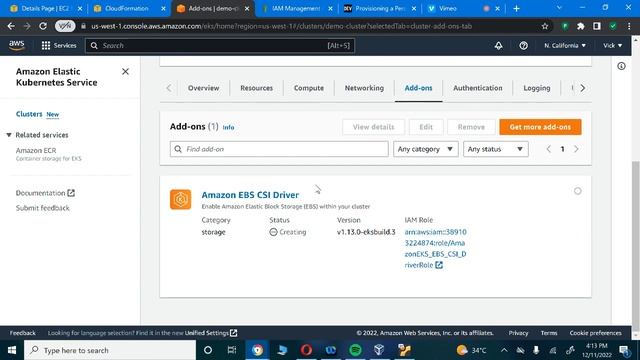Switch to the Compute tab

(309, 88)
